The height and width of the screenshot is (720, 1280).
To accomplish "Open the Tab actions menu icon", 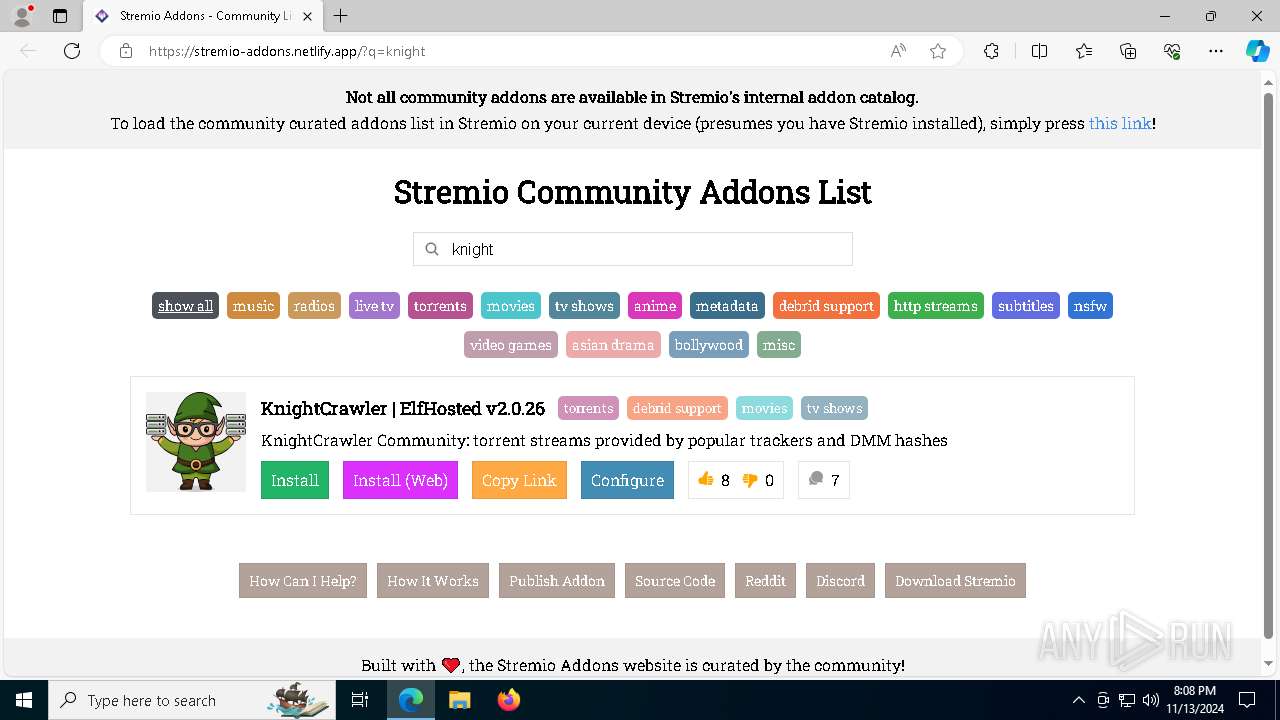I will (60, 16).
